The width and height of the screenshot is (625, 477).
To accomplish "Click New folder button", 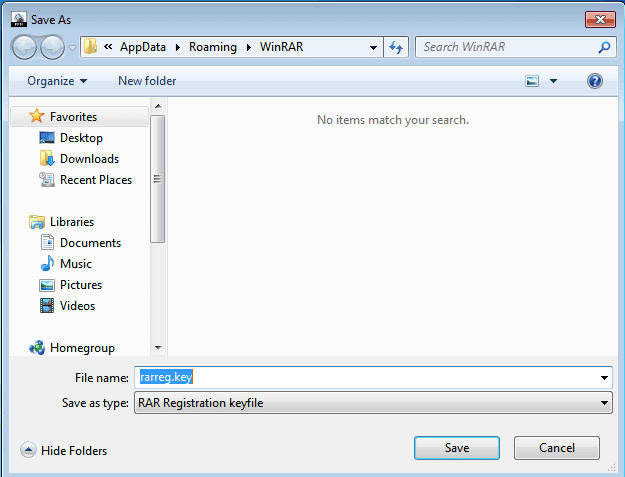I will coord(147,81).
